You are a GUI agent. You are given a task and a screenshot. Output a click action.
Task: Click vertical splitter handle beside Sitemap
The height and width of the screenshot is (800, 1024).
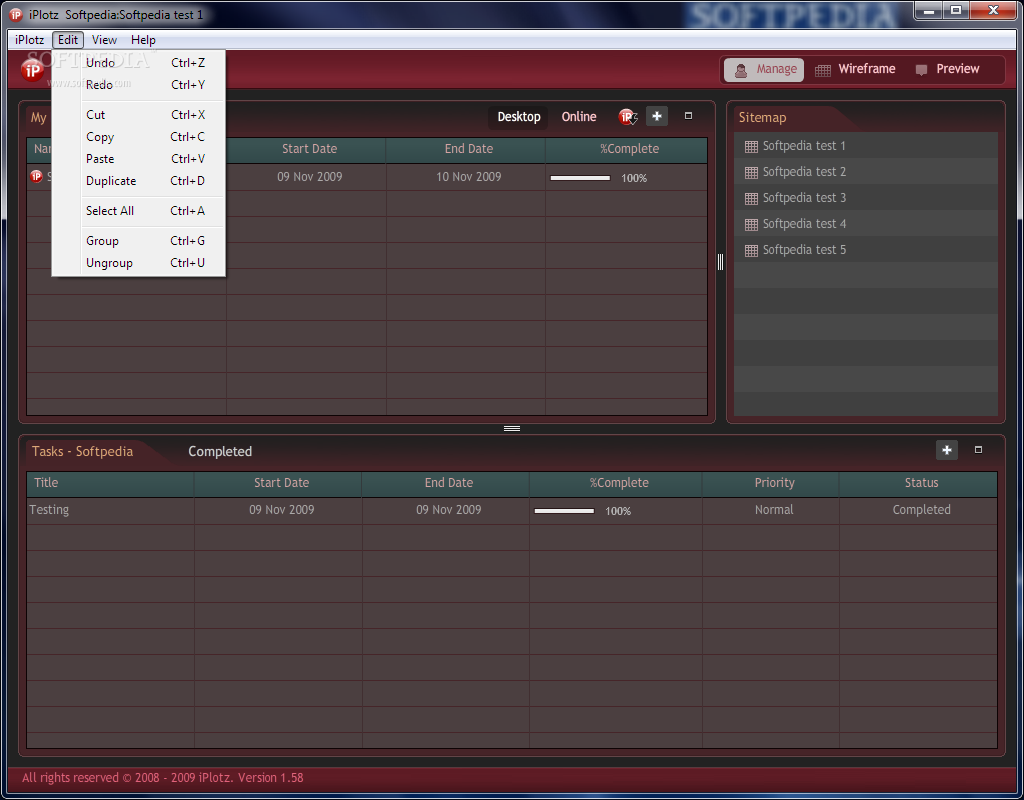coord(720,262)
